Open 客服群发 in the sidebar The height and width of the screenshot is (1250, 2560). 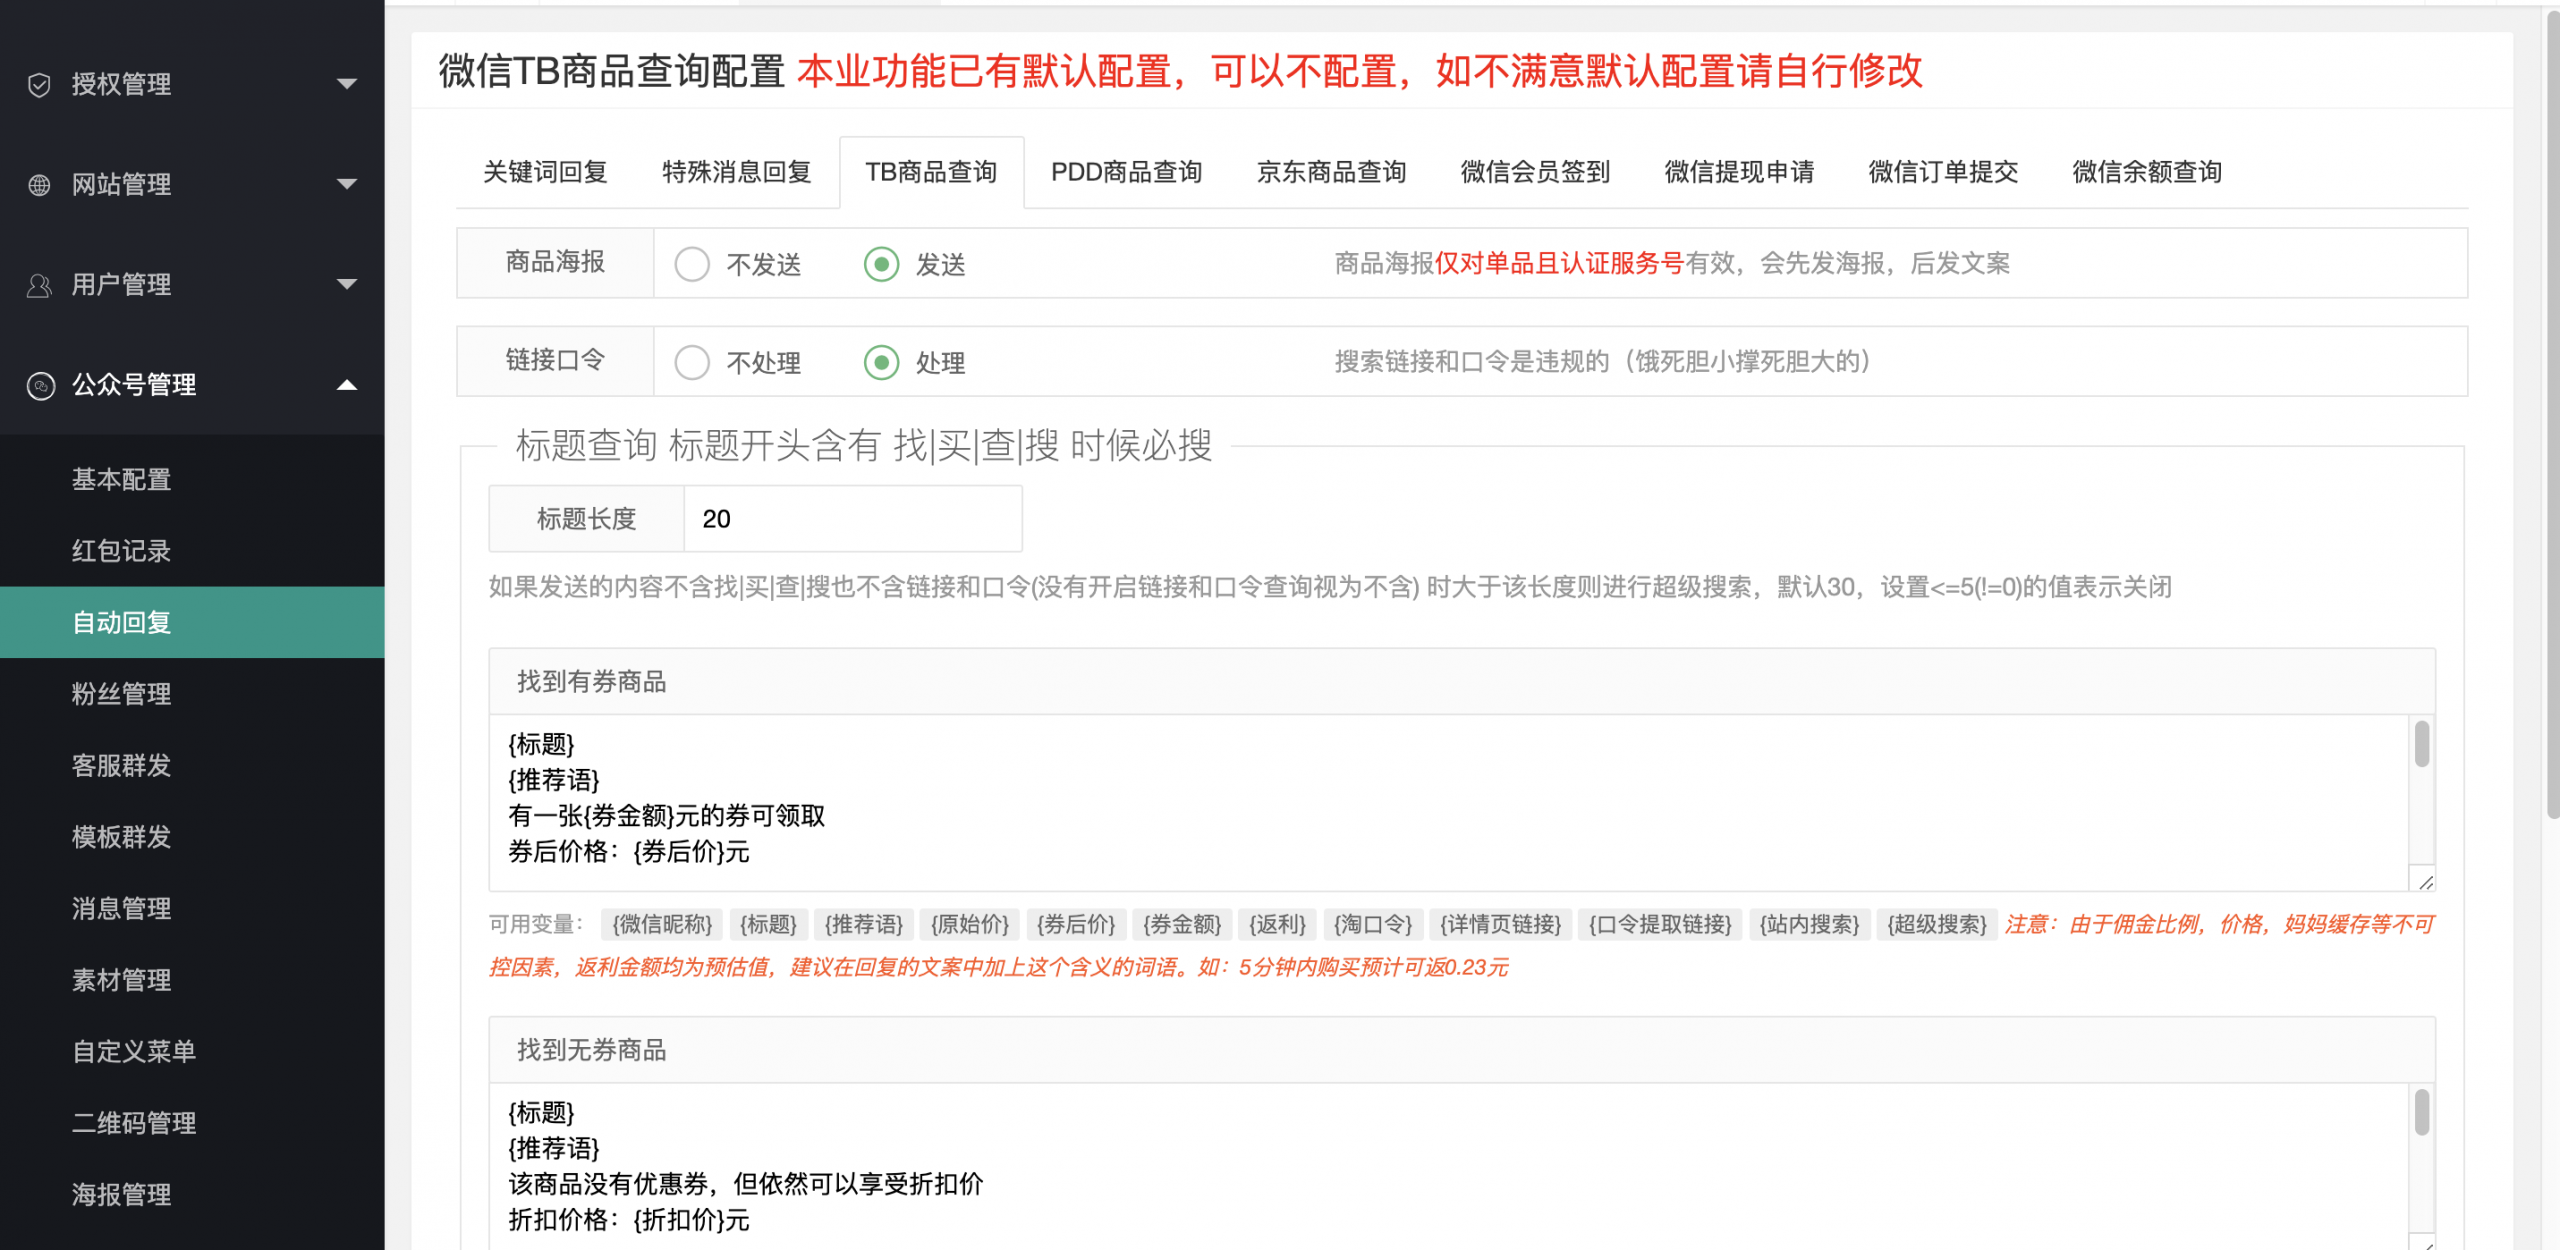[x=192, y=765]
